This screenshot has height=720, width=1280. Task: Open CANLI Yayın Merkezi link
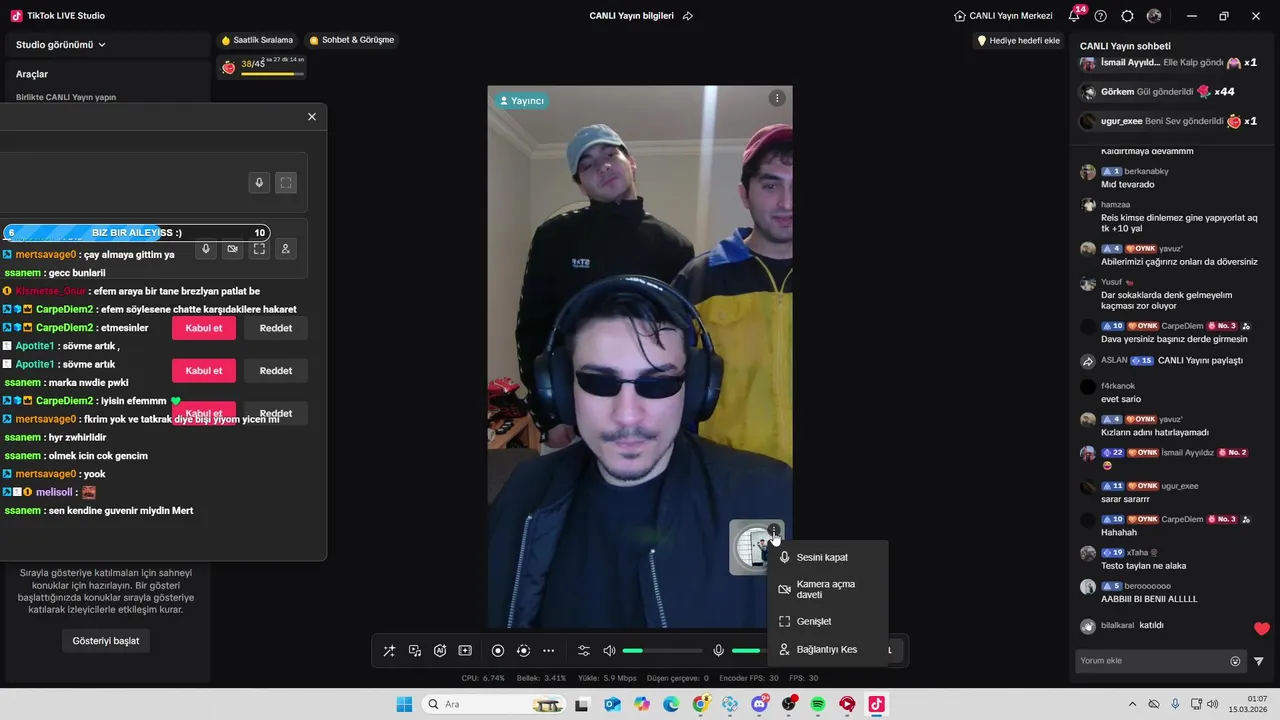click(1004, 16)
